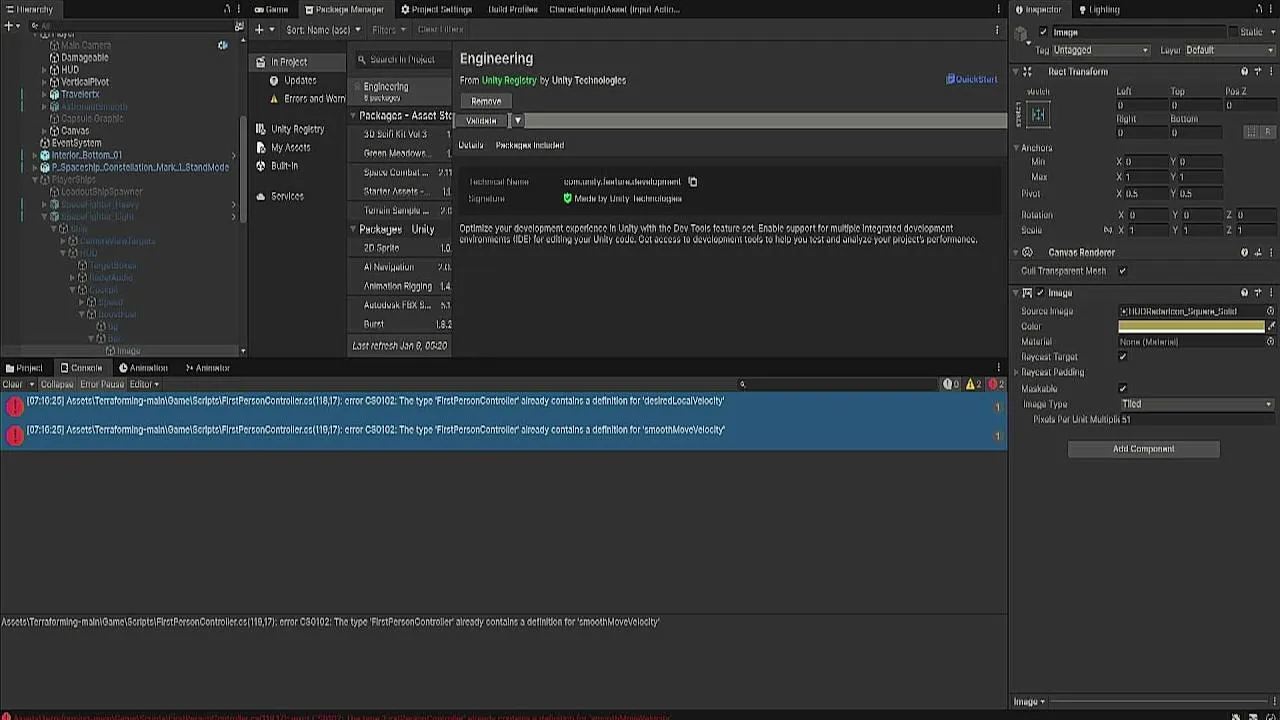This screenshot has width=1280, height=720.
Task: Collapse the Packages - Asset Store group
Action: 354,116
